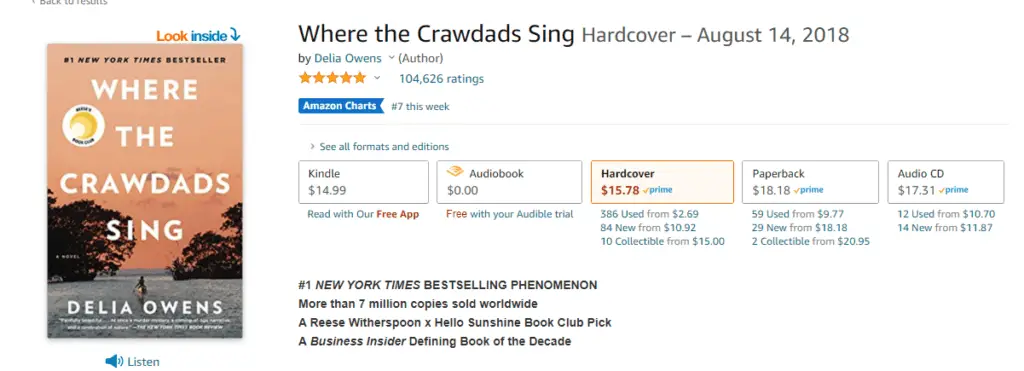Click the Prime logo under Paperback
The height and width of the screenshot is (371, 1024).
pyautogui.click(x=808, y=190)
